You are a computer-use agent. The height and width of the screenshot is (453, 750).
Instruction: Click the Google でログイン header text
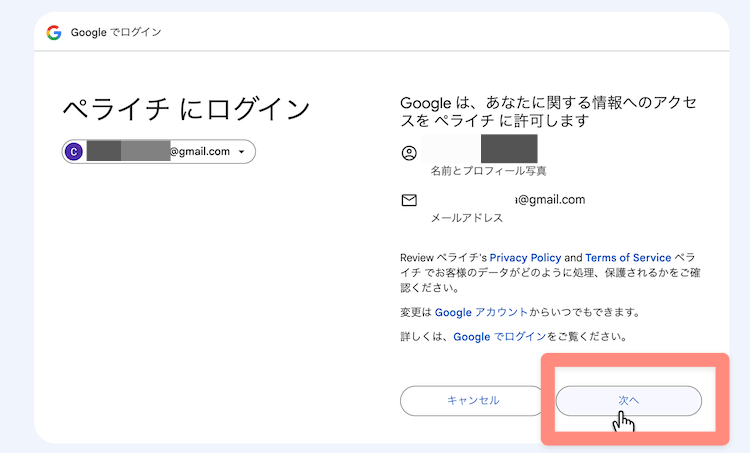[116, 33]
